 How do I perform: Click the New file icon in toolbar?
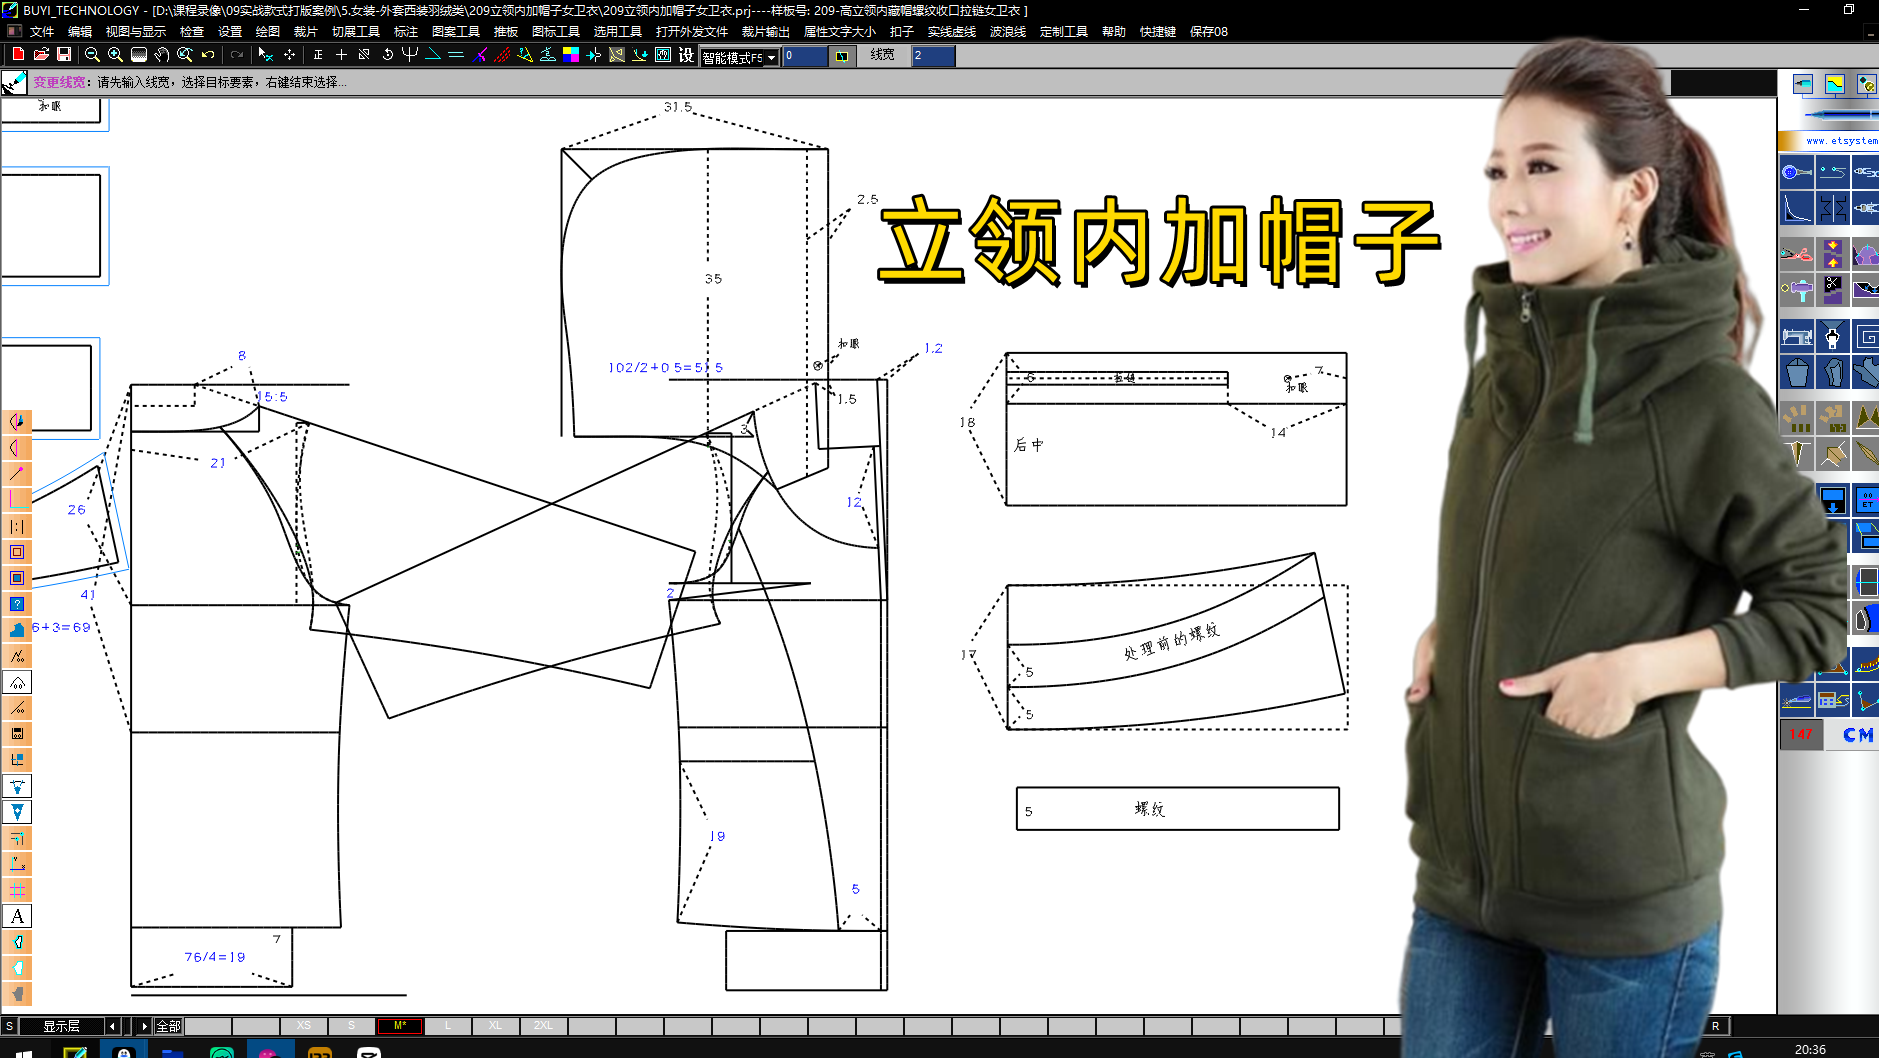coord(18,54)
